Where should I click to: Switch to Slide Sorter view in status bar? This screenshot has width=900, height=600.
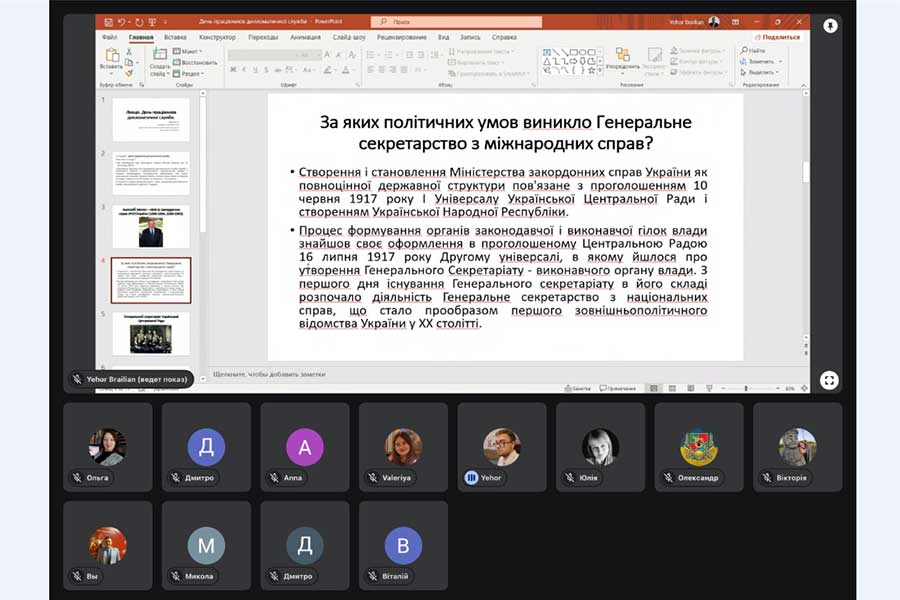pyautogui.click(x=672, y=389)
